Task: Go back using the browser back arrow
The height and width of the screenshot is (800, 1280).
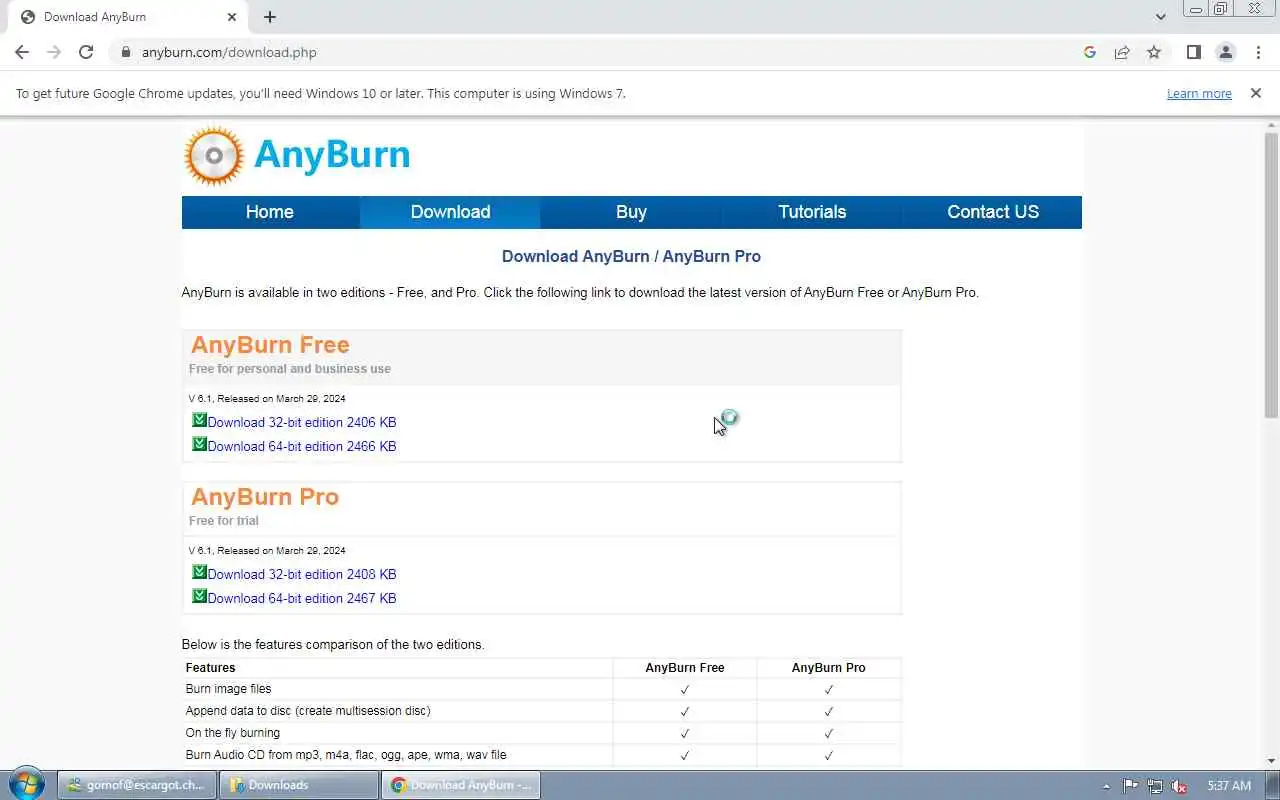Action: point(22,52)
